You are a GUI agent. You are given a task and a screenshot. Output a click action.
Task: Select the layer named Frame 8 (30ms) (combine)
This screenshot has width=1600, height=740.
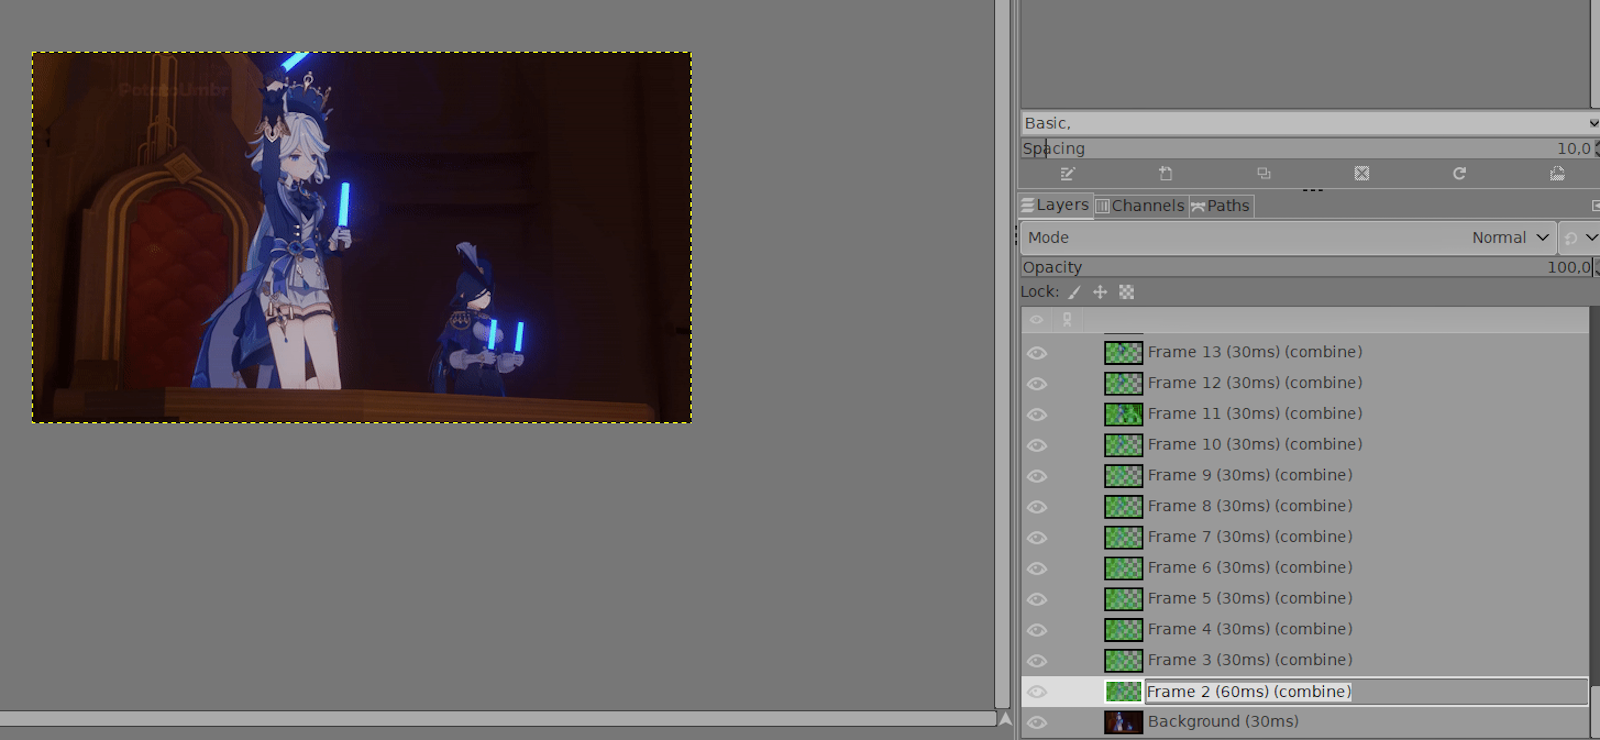pos(1250,506)
